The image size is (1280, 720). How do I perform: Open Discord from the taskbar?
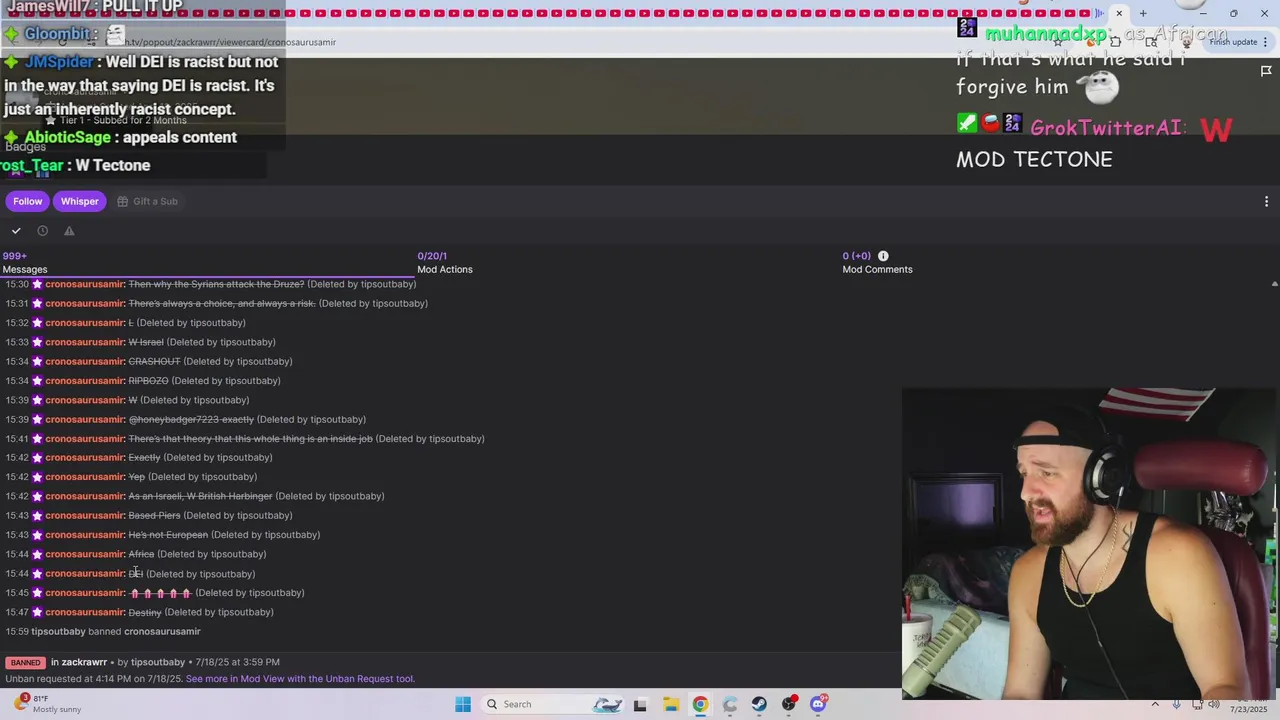pyautogui.click(x=818, y=704)
